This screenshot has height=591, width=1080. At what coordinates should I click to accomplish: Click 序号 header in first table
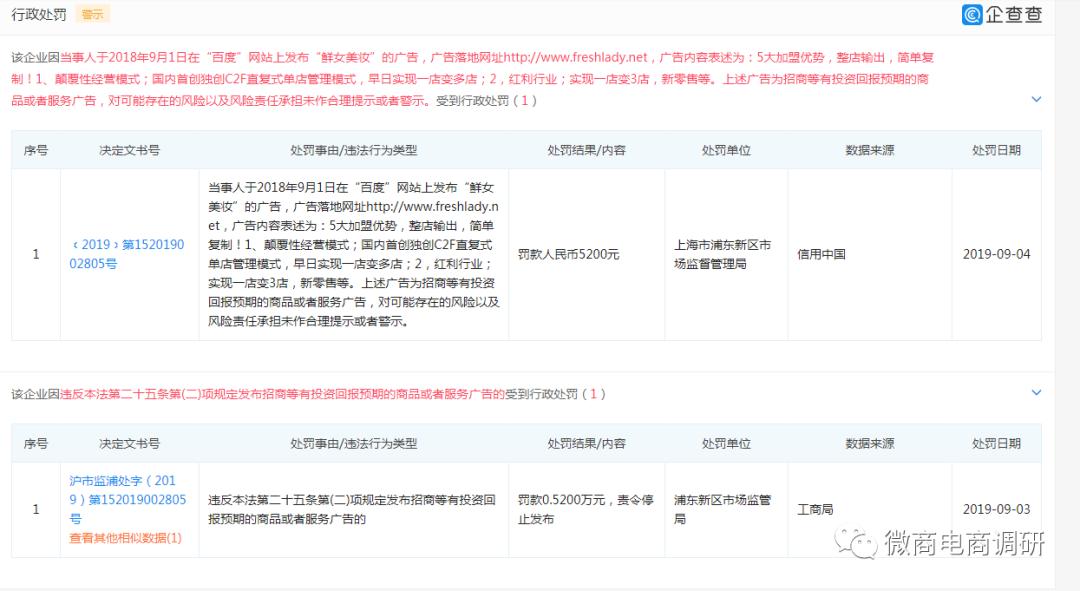[x=36, y=150]
